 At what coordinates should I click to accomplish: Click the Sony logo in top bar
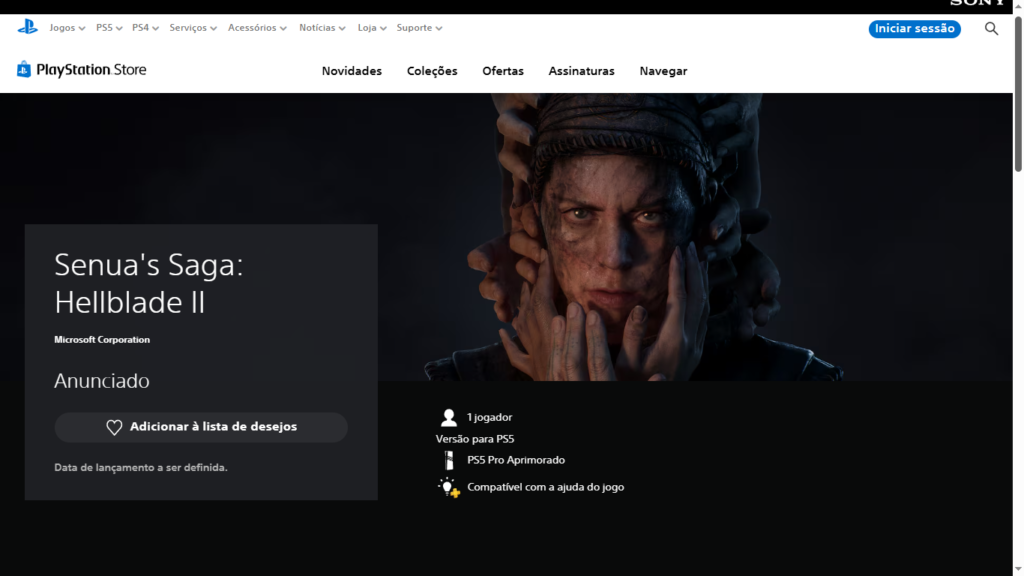pos(978,3)
